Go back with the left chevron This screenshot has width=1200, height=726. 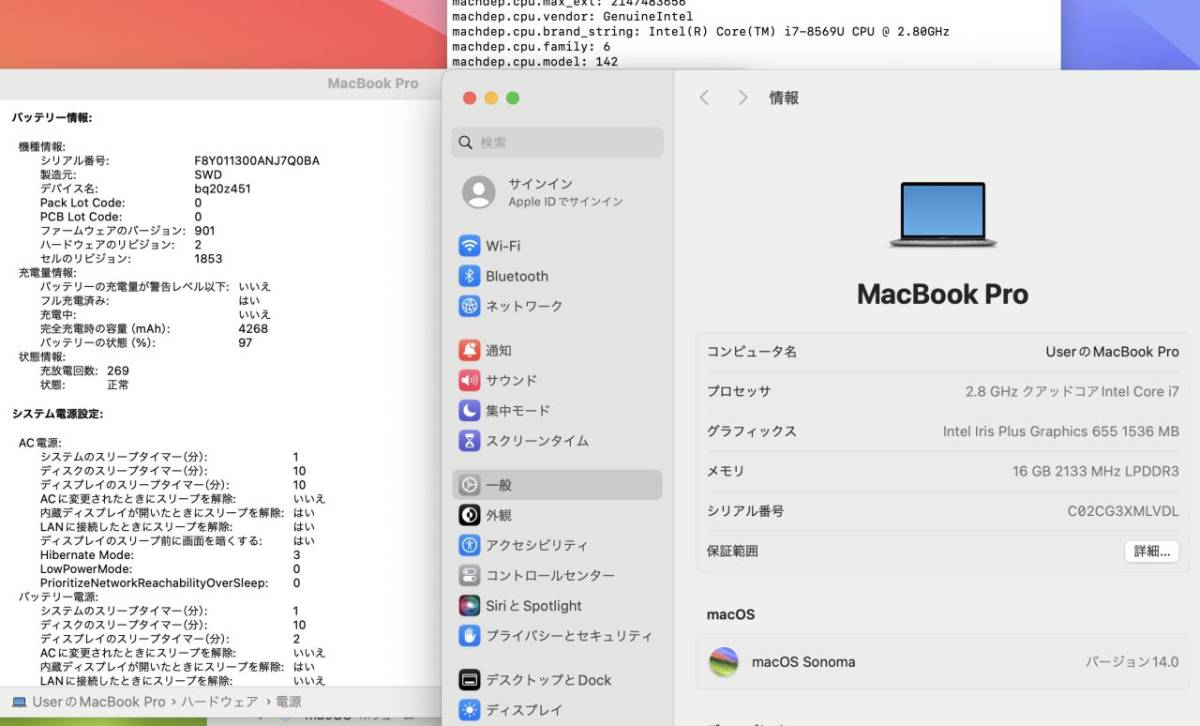(704, 98)
